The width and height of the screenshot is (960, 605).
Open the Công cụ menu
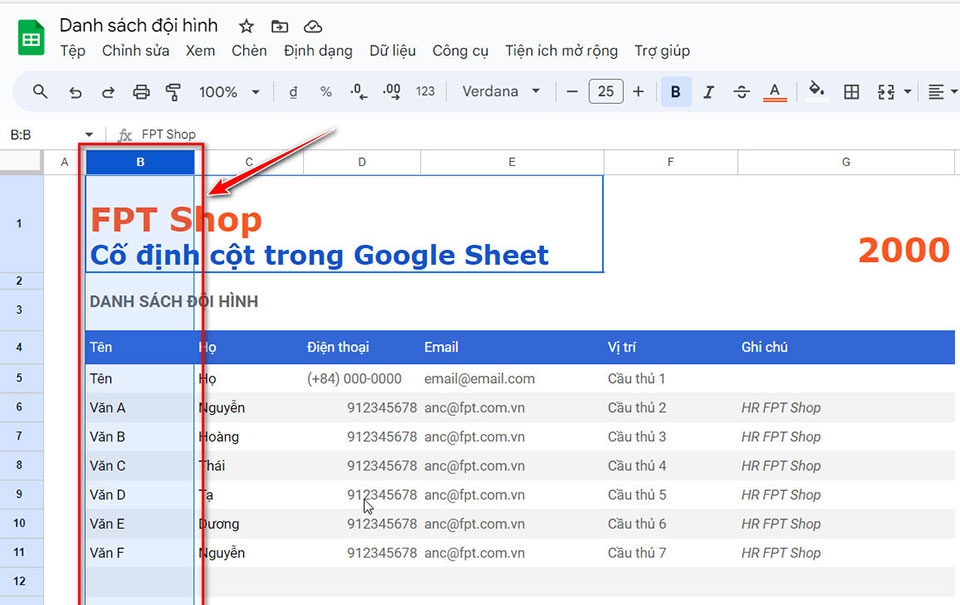[460, 51]
